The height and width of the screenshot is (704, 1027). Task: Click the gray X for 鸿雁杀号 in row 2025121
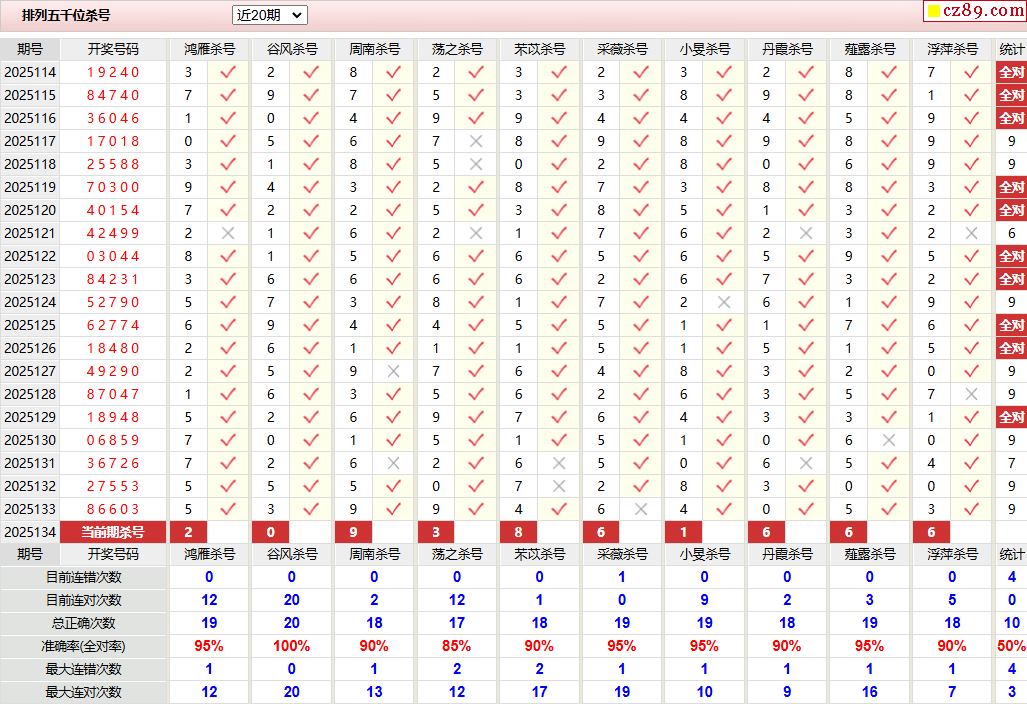click(x=228, y=233)
